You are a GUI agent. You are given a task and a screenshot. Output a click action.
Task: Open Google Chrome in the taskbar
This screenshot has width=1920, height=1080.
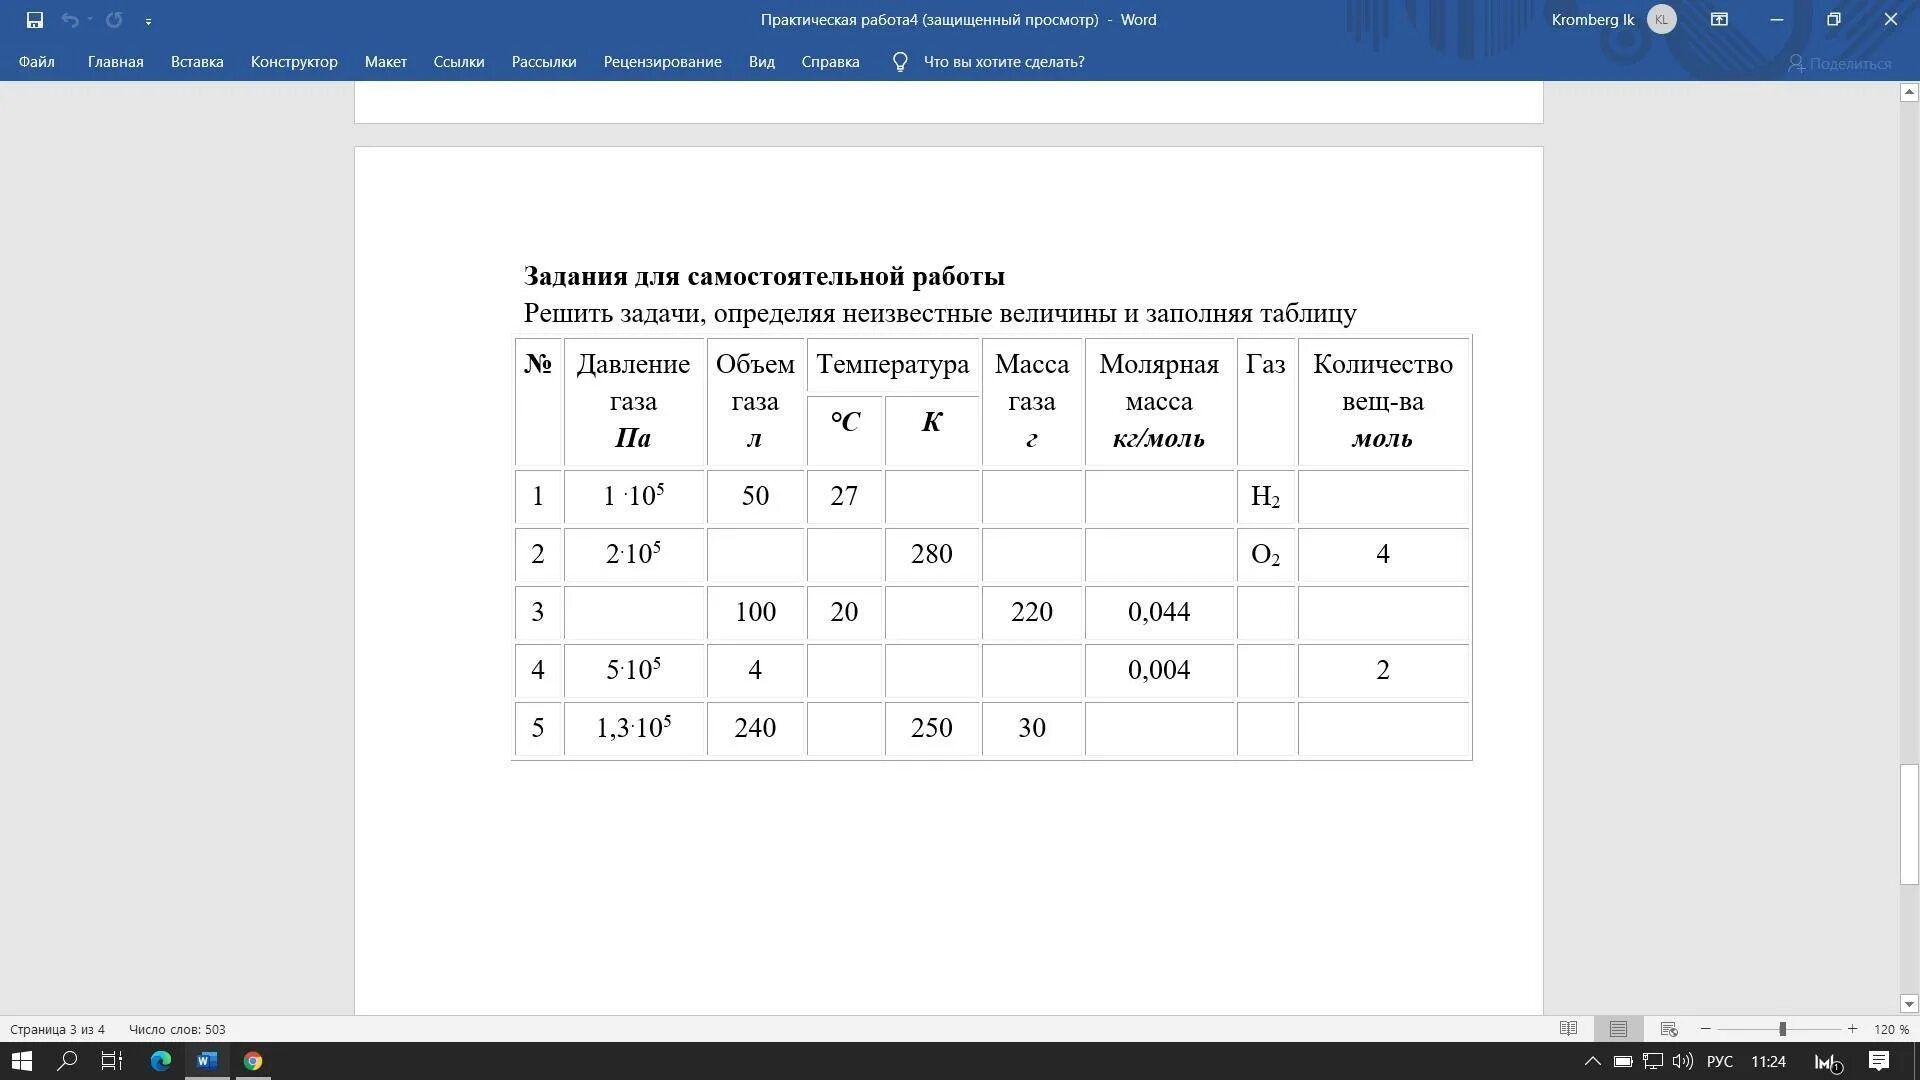pos(253,1061)
